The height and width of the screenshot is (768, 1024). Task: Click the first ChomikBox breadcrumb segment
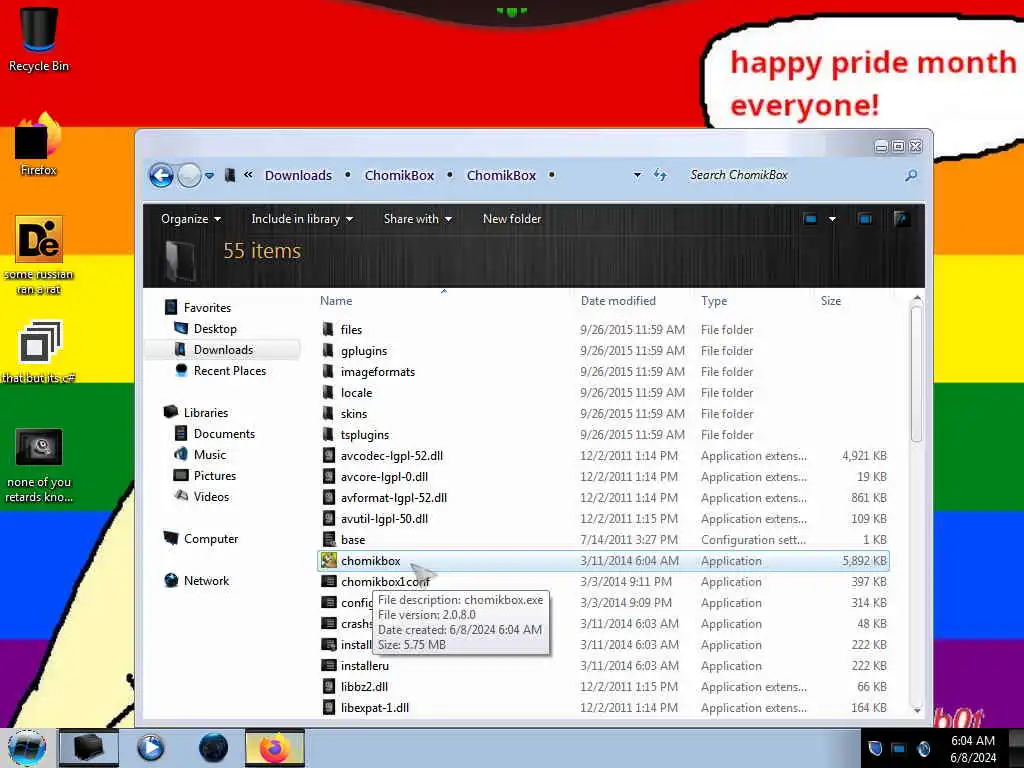point(399,175)
